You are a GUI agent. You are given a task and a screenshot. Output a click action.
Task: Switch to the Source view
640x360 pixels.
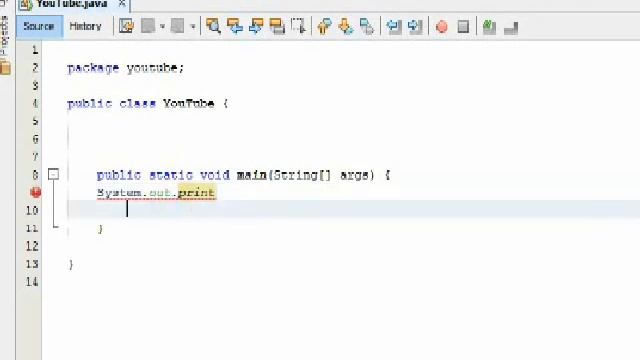40,27
